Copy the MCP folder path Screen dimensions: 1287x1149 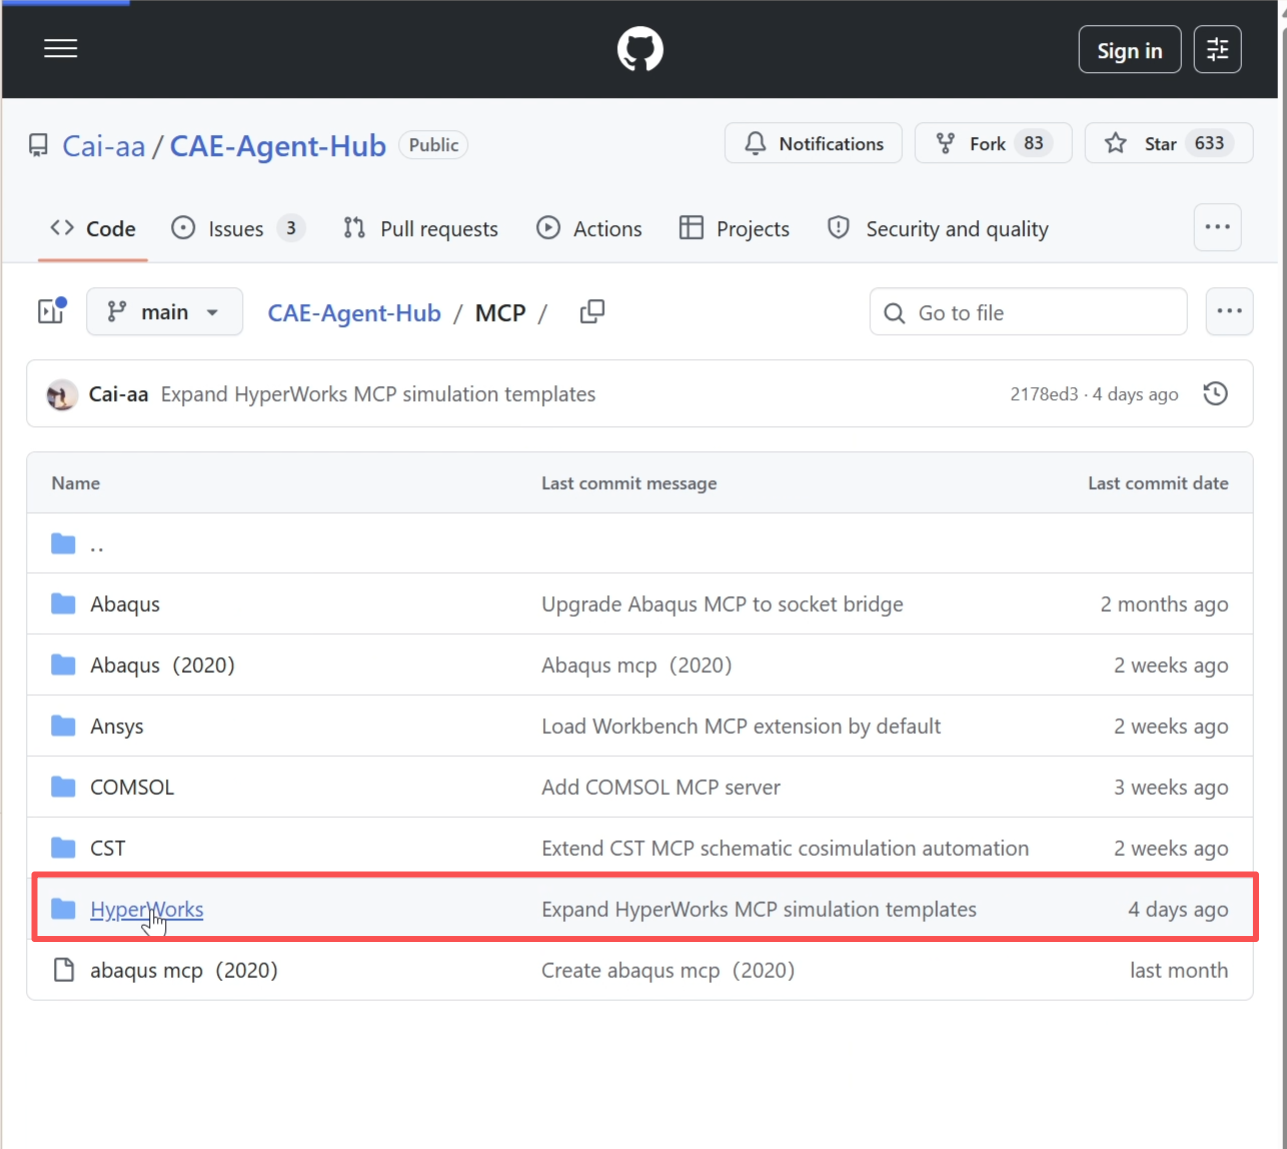(592, 312)
